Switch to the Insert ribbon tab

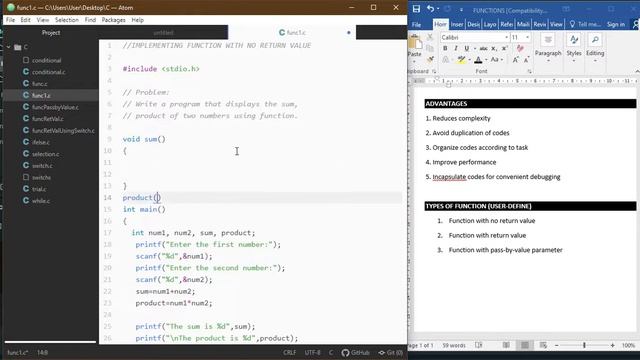pos(457,24)
